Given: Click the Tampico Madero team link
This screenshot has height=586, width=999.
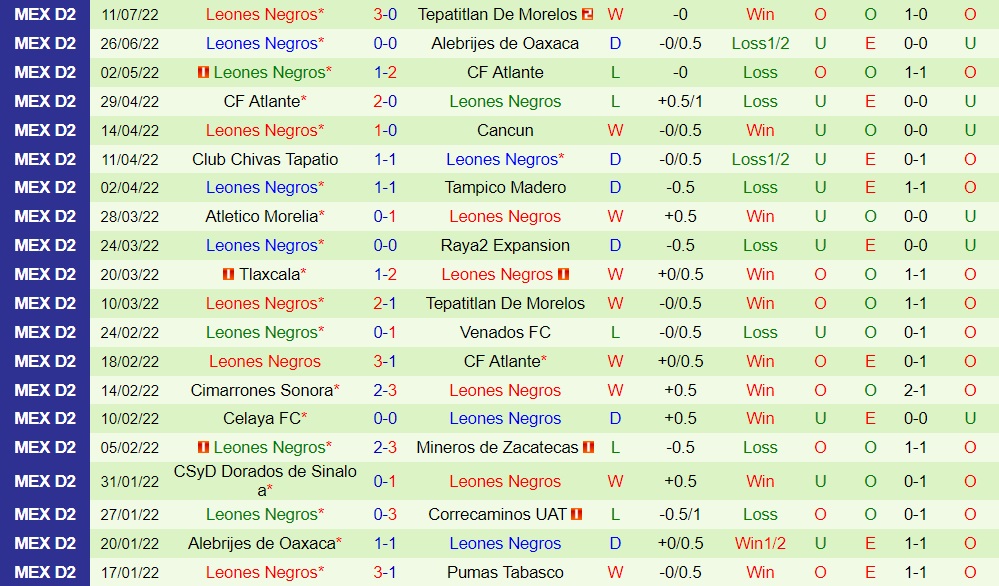Looking at the screenshot, I should [505, 188].
